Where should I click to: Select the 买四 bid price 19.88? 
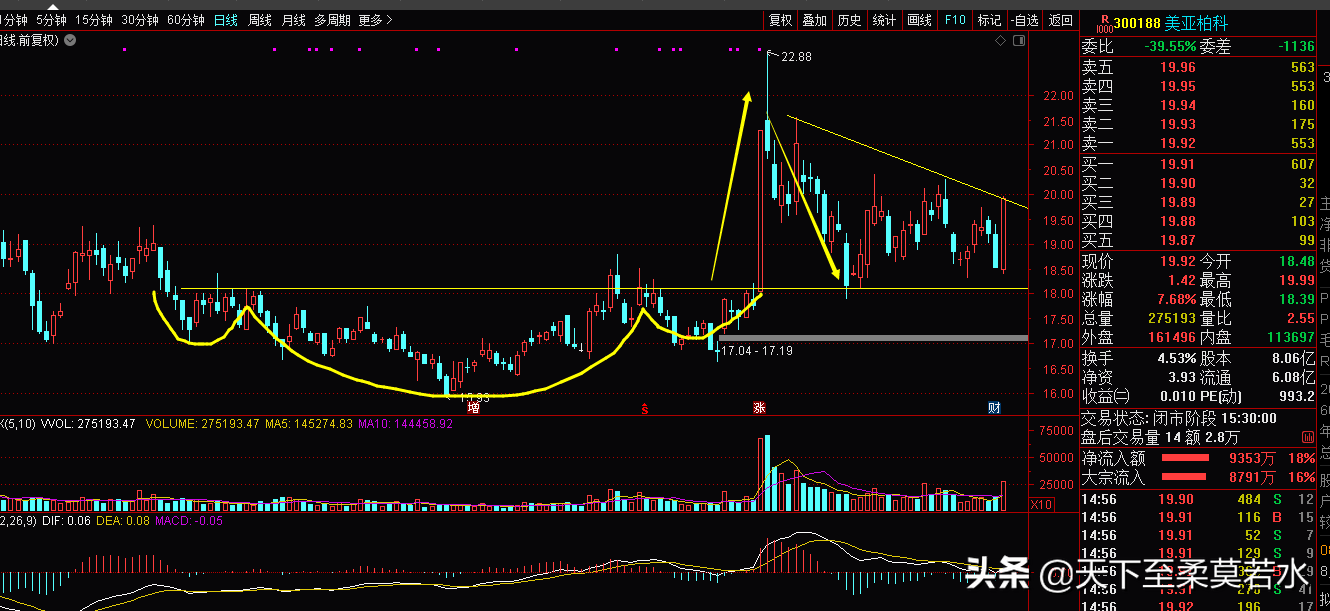(x=1177, y=222)
